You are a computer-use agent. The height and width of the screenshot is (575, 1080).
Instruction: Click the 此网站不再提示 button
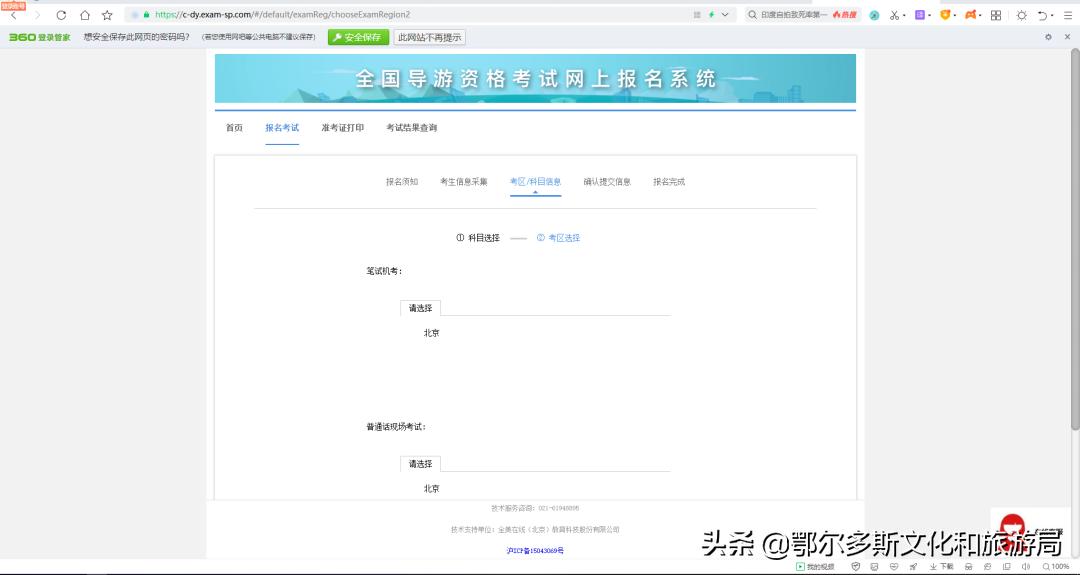click(430, 37)
